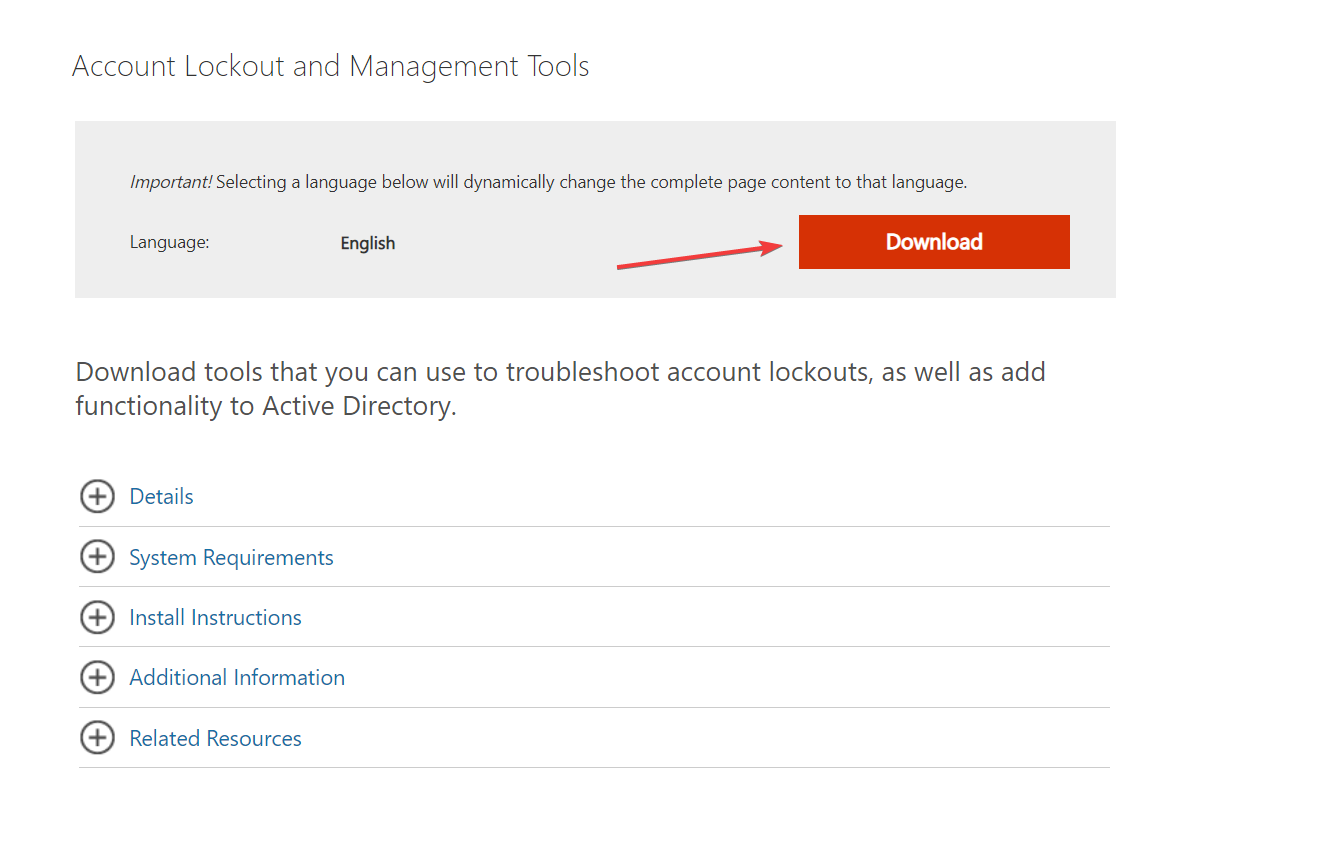Select the Additional Information link
The image size is (1336, 867).
point(237,677)
